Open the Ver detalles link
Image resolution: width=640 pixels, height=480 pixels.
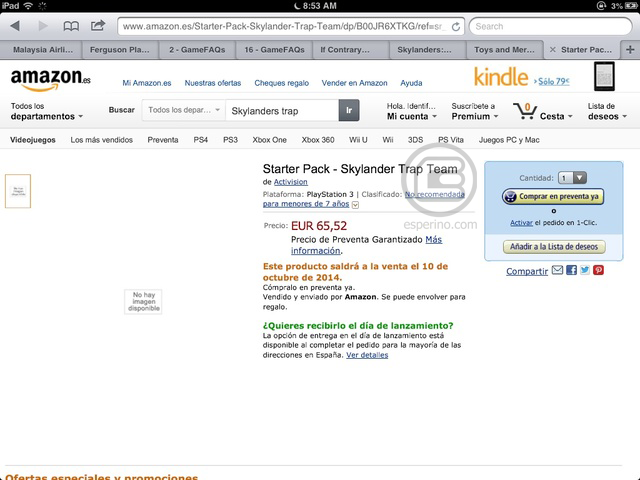click(367, 355)
